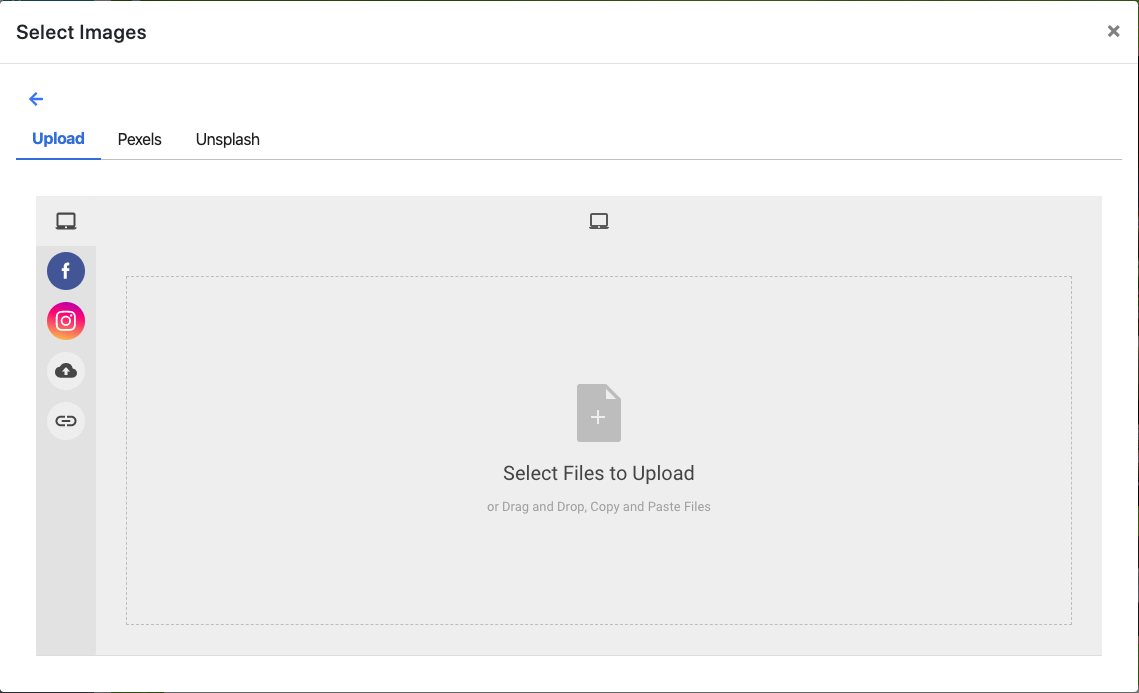This screenshot has height=693, width=1139.
Task: Choose Facebook as the upload source
Action: click(x=66, y=271)
